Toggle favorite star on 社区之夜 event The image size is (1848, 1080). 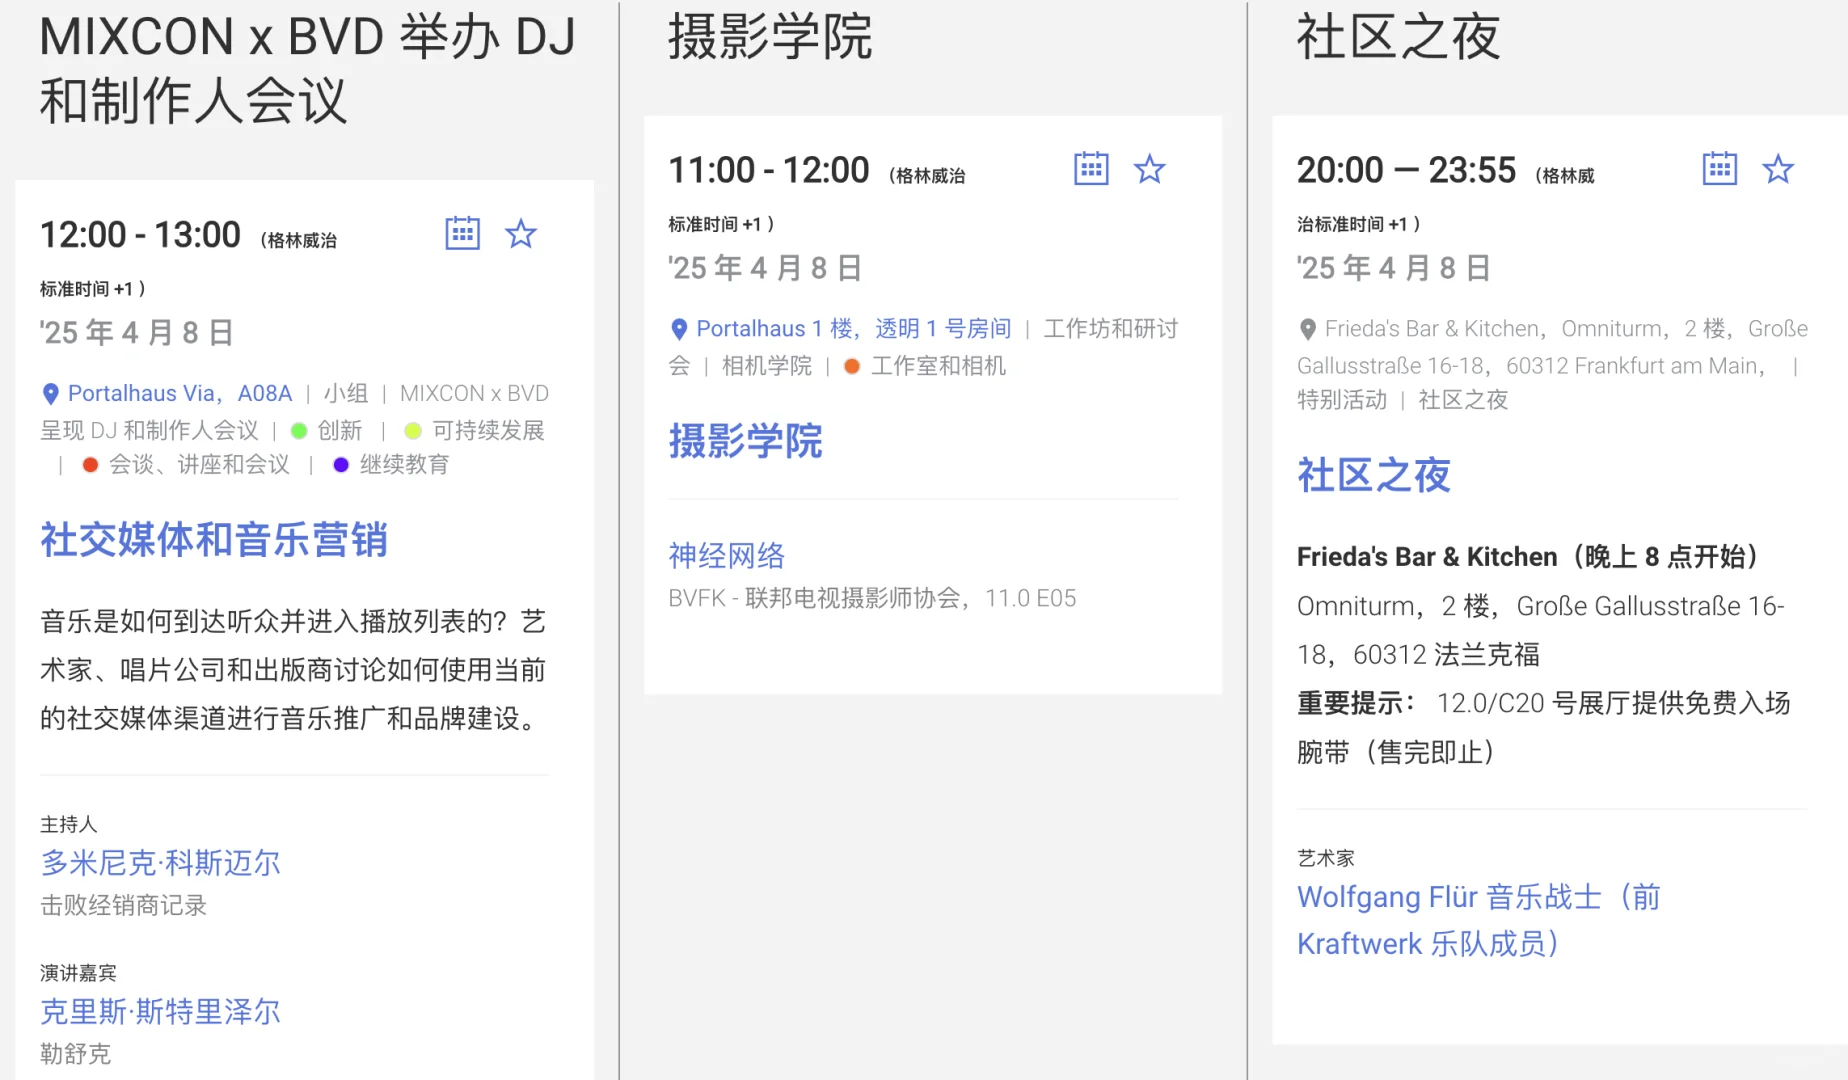[x=1778, y=169]
